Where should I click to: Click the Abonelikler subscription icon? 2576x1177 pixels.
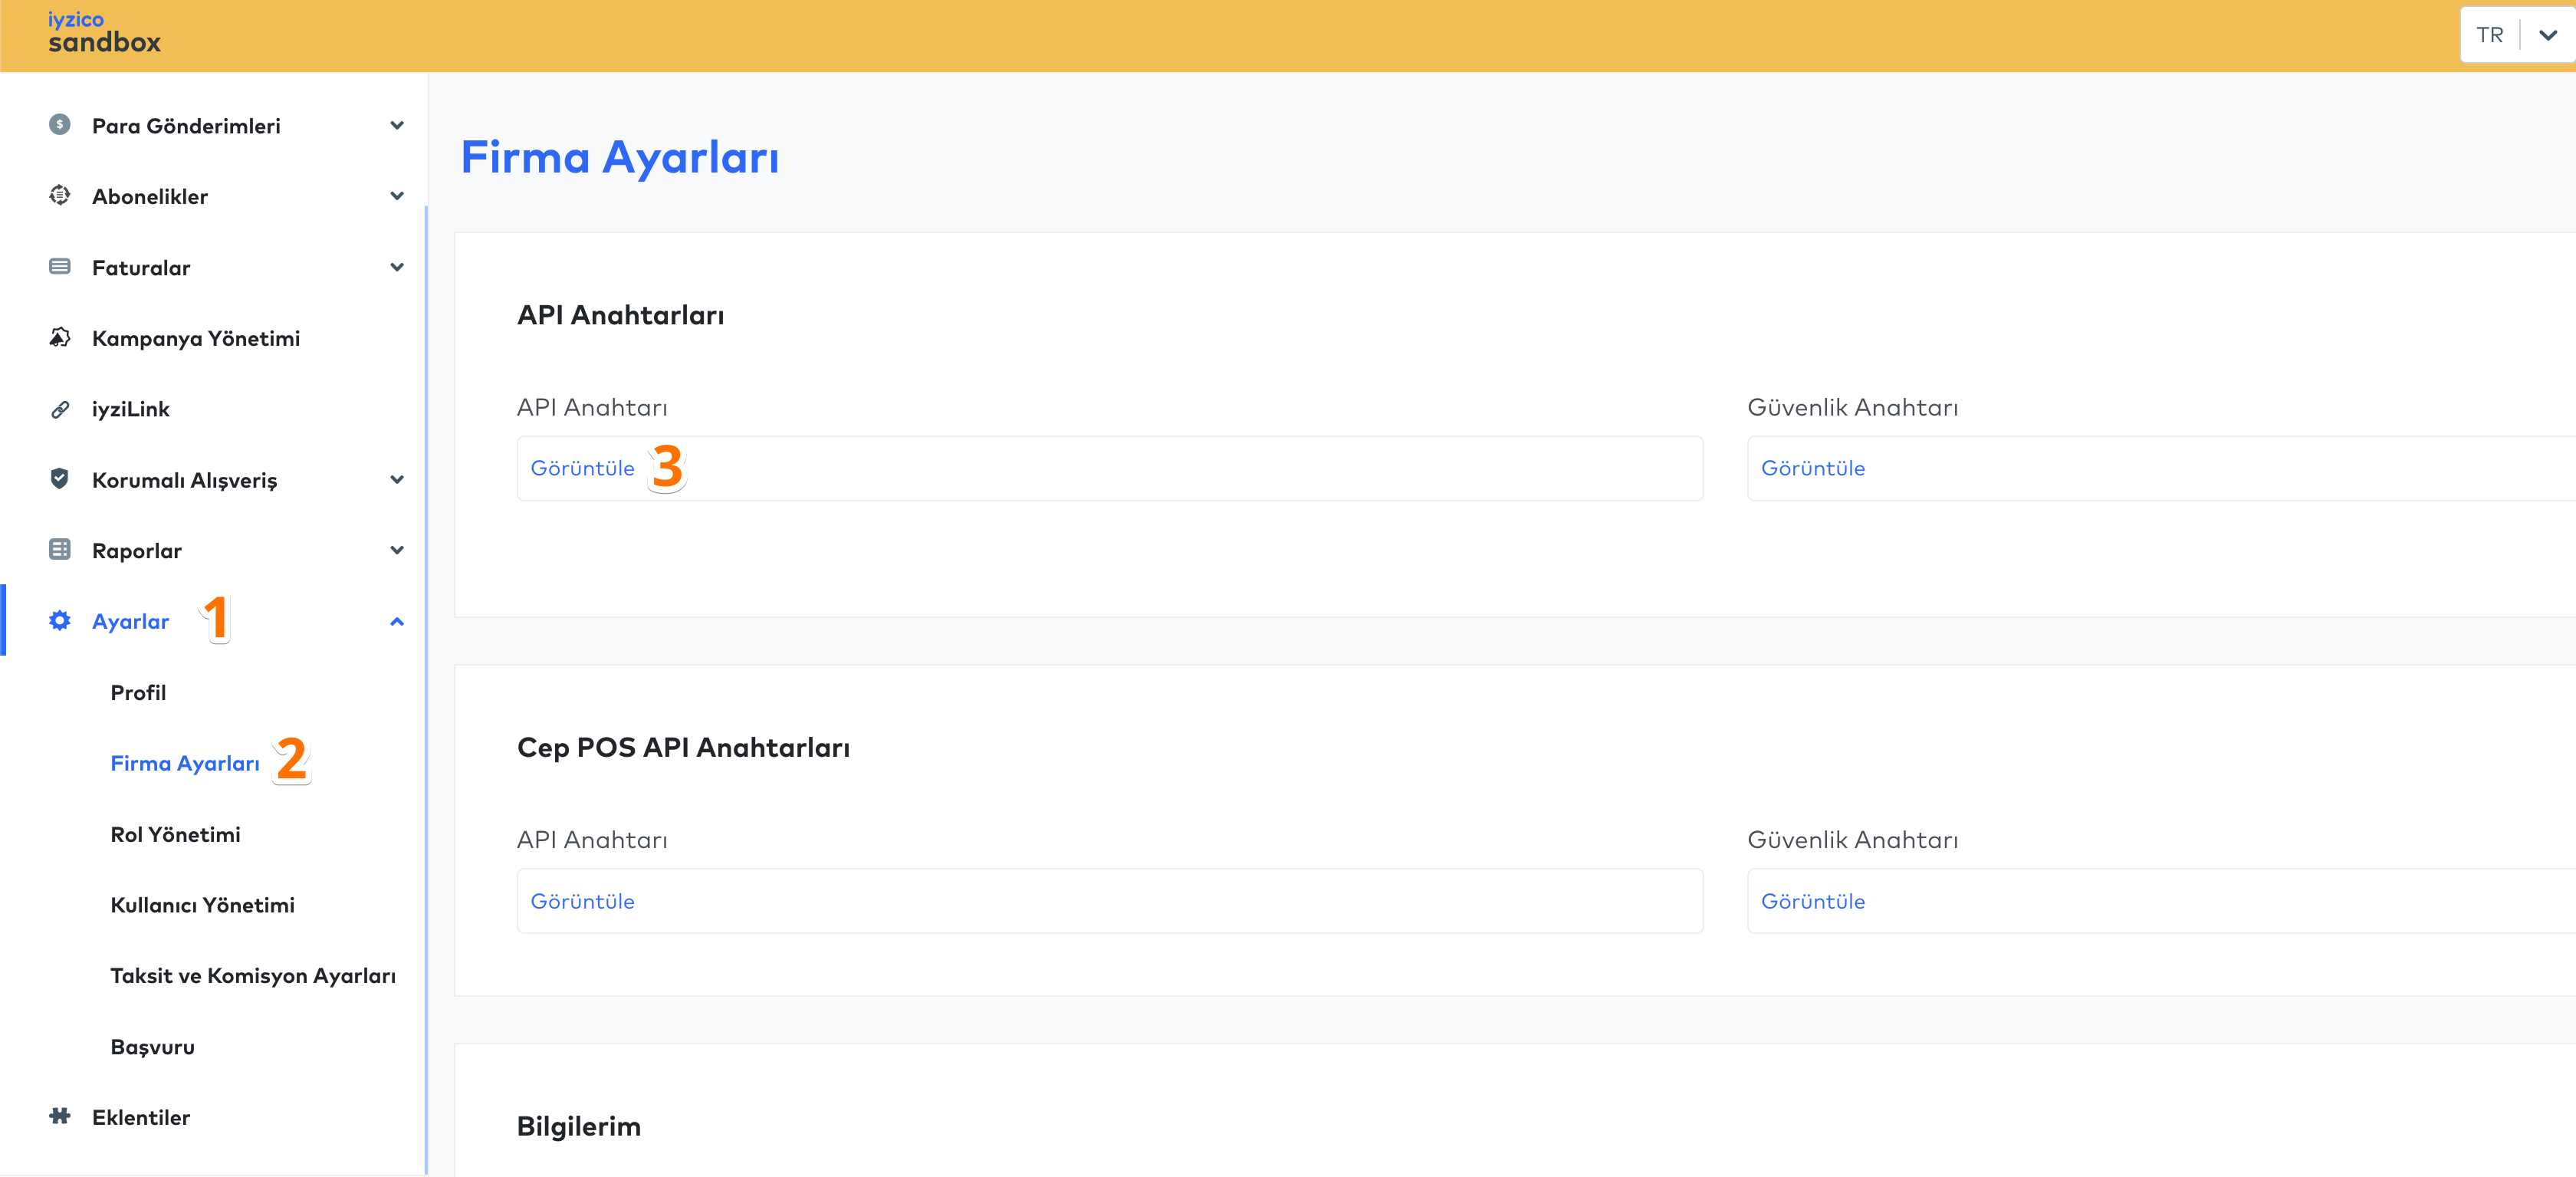tap(60, 196)
